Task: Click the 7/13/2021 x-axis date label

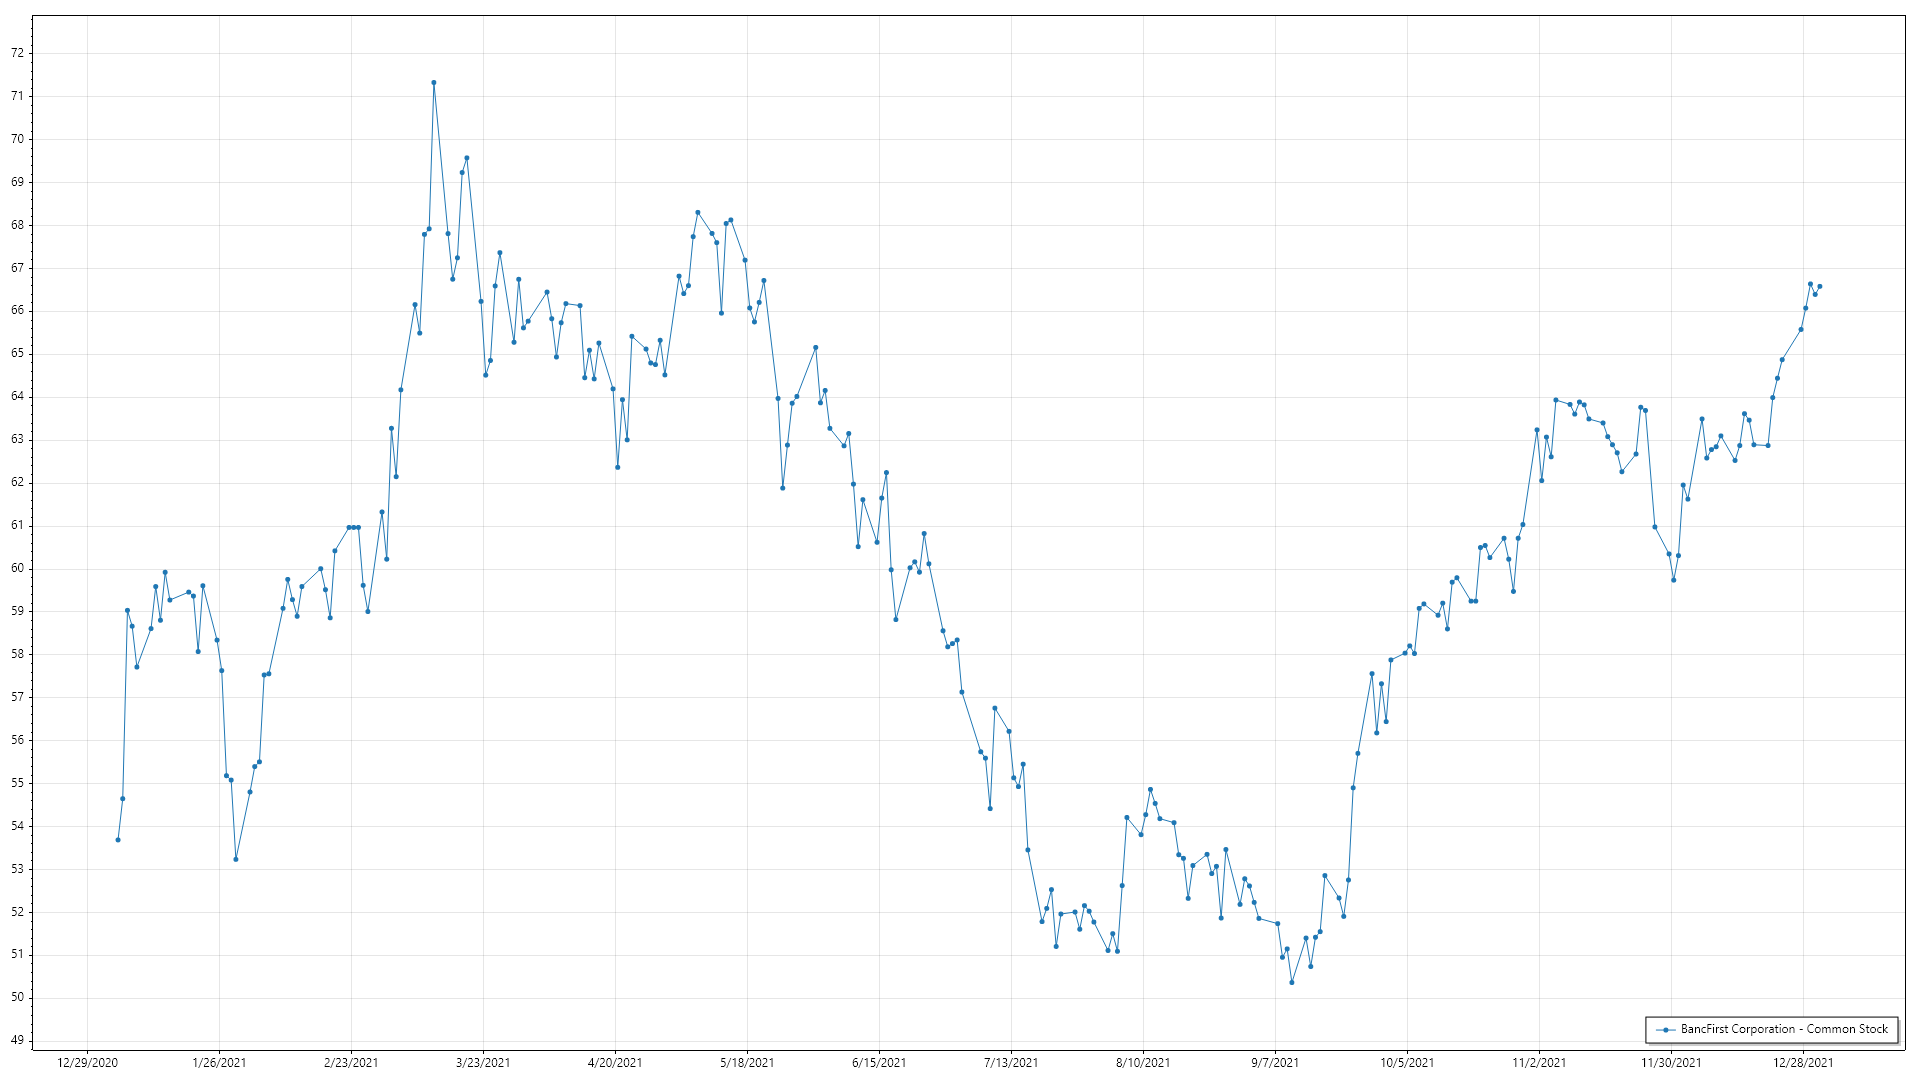Action: click(1011, 1063)
